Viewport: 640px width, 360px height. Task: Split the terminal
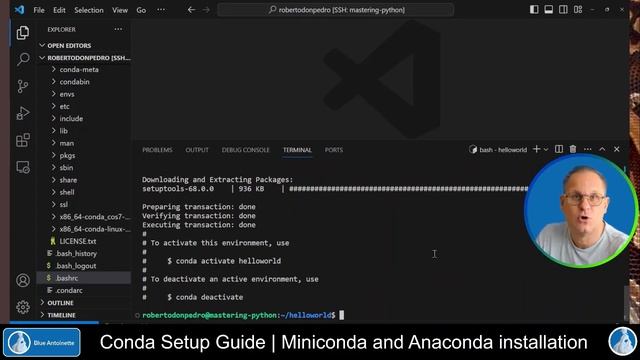click(559, 149)
